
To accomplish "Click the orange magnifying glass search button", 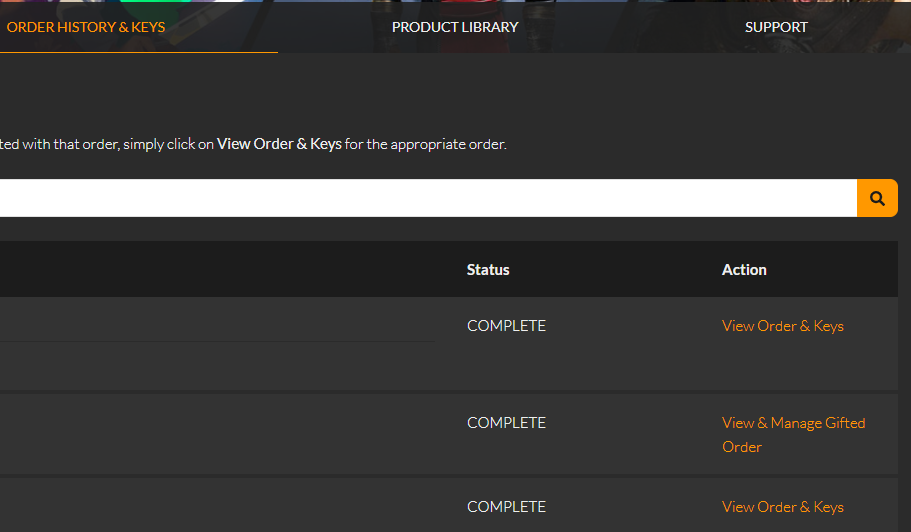I will [877, 198].
